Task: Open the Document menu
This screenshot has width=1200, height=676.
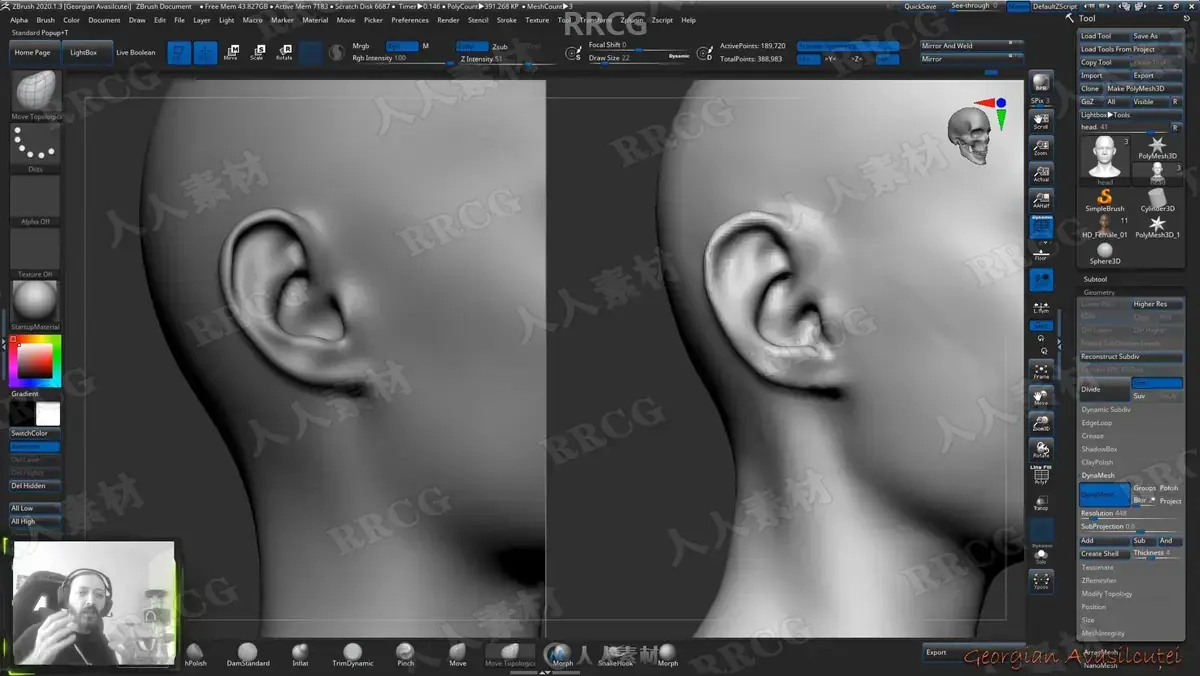Action: pos(104,20)
